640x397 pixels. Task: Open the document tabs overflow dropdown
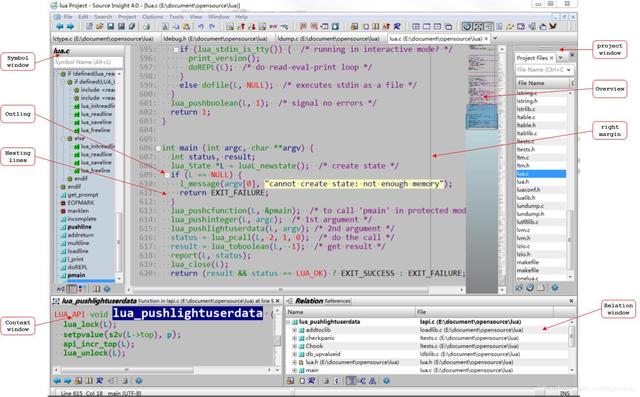coord(495,38)
